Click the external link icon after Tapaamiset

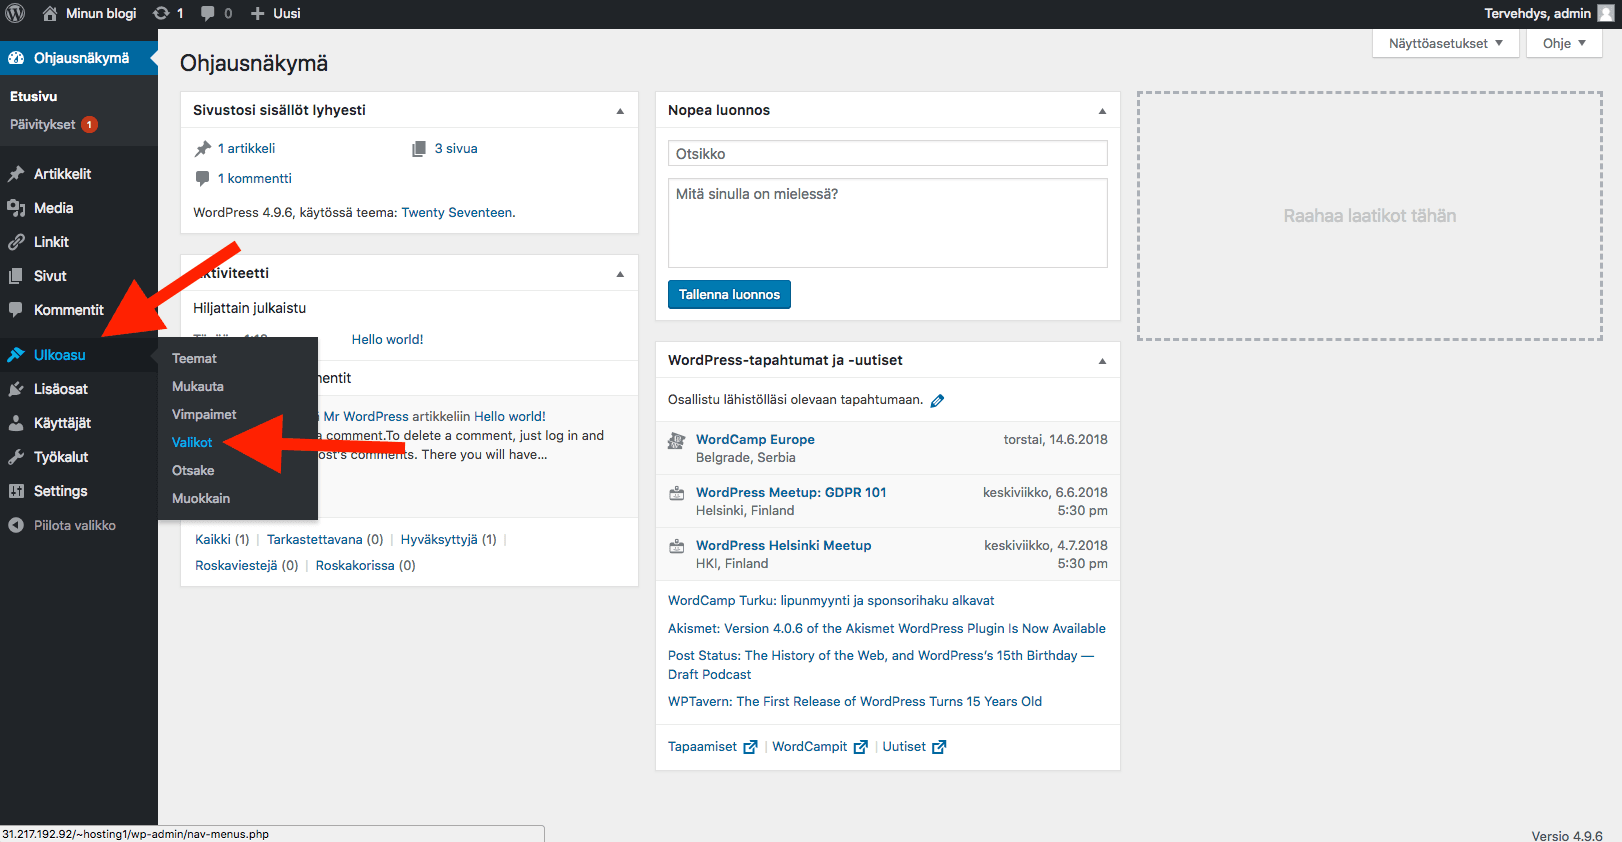pyautogui.click(x=750, y=747)
